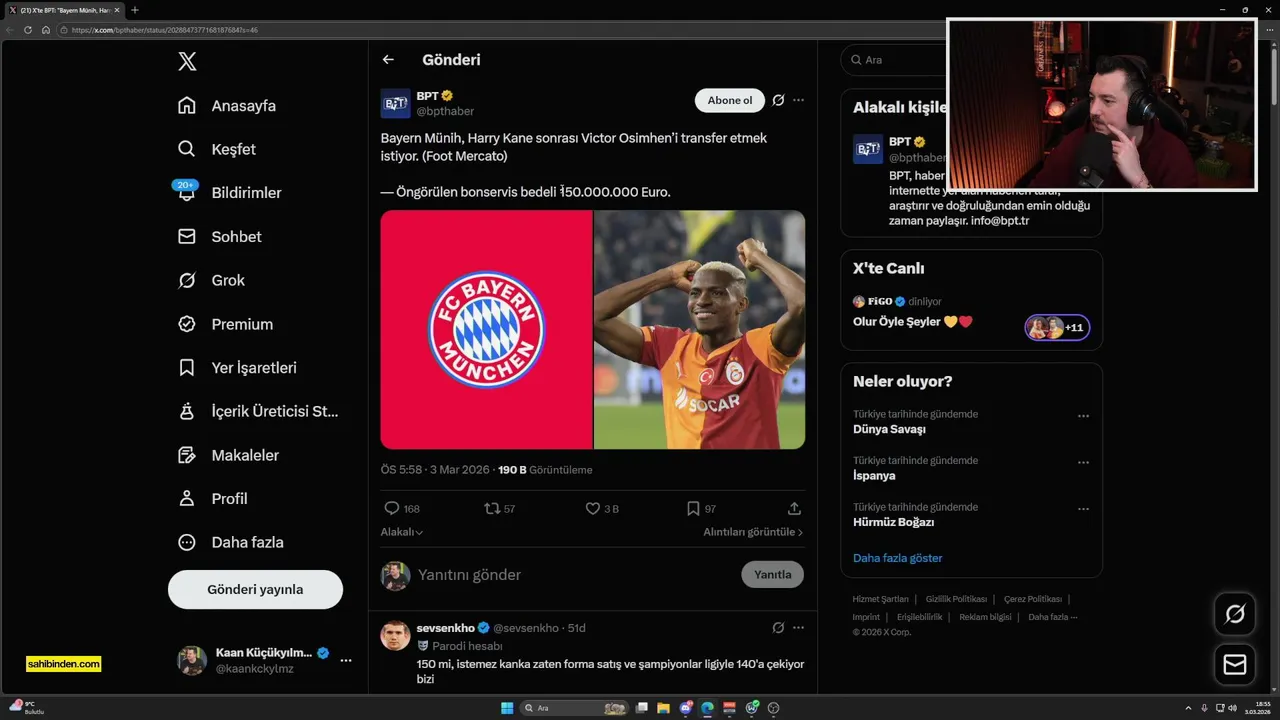Viewport: 1280px width, 720px height.
Task: Open İçerik Üreticisi Stüdyosu item
Action: coord(258,411)
